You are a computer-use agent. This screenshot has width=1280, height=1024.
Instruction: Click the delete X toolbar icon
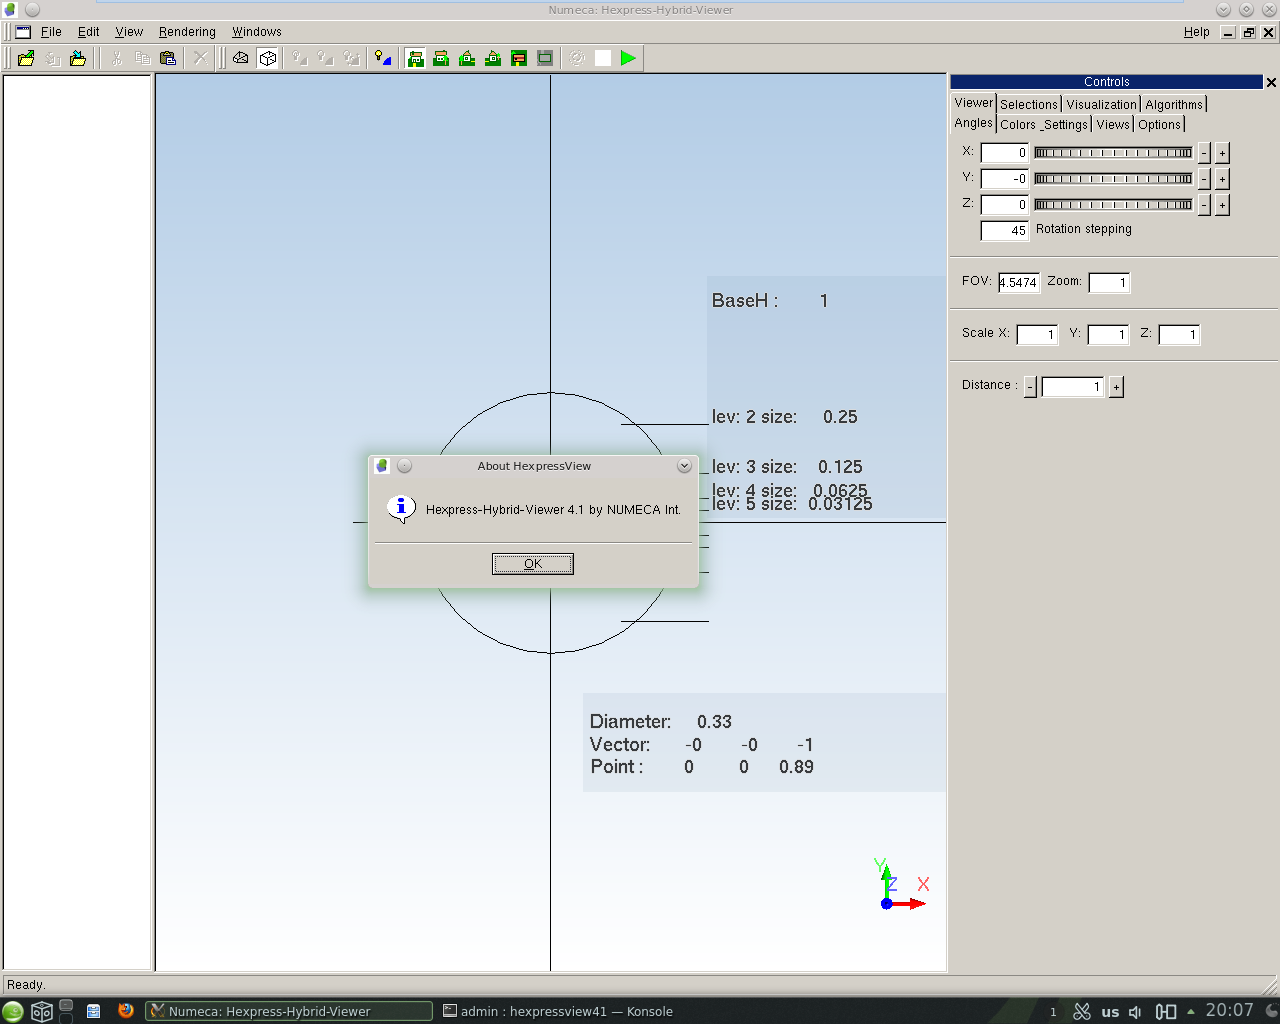pos(201,58)
